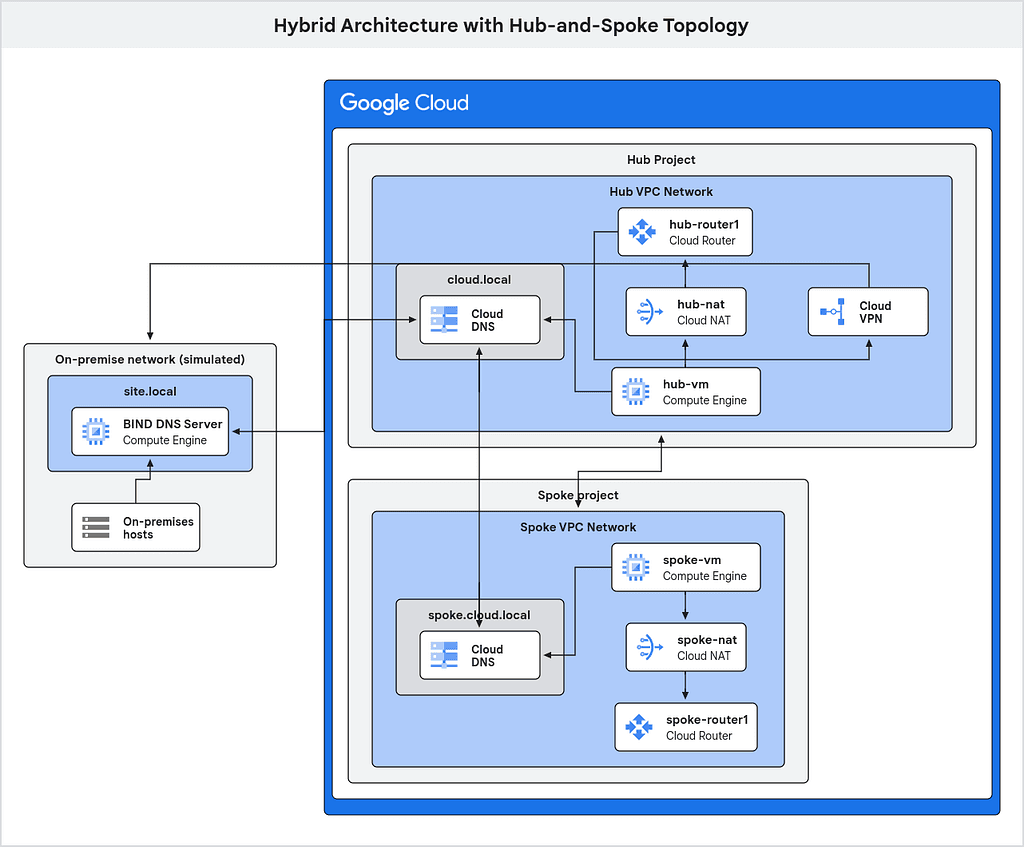Click the 'site.local' zone heading
1024x847 pixels.
click(150, 391)
